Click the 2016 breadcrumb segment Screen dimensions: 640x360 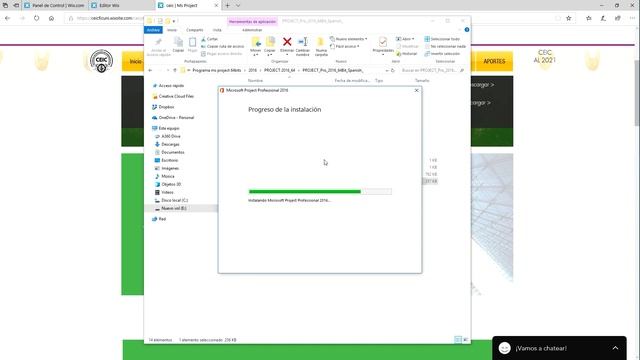(253, 70)
